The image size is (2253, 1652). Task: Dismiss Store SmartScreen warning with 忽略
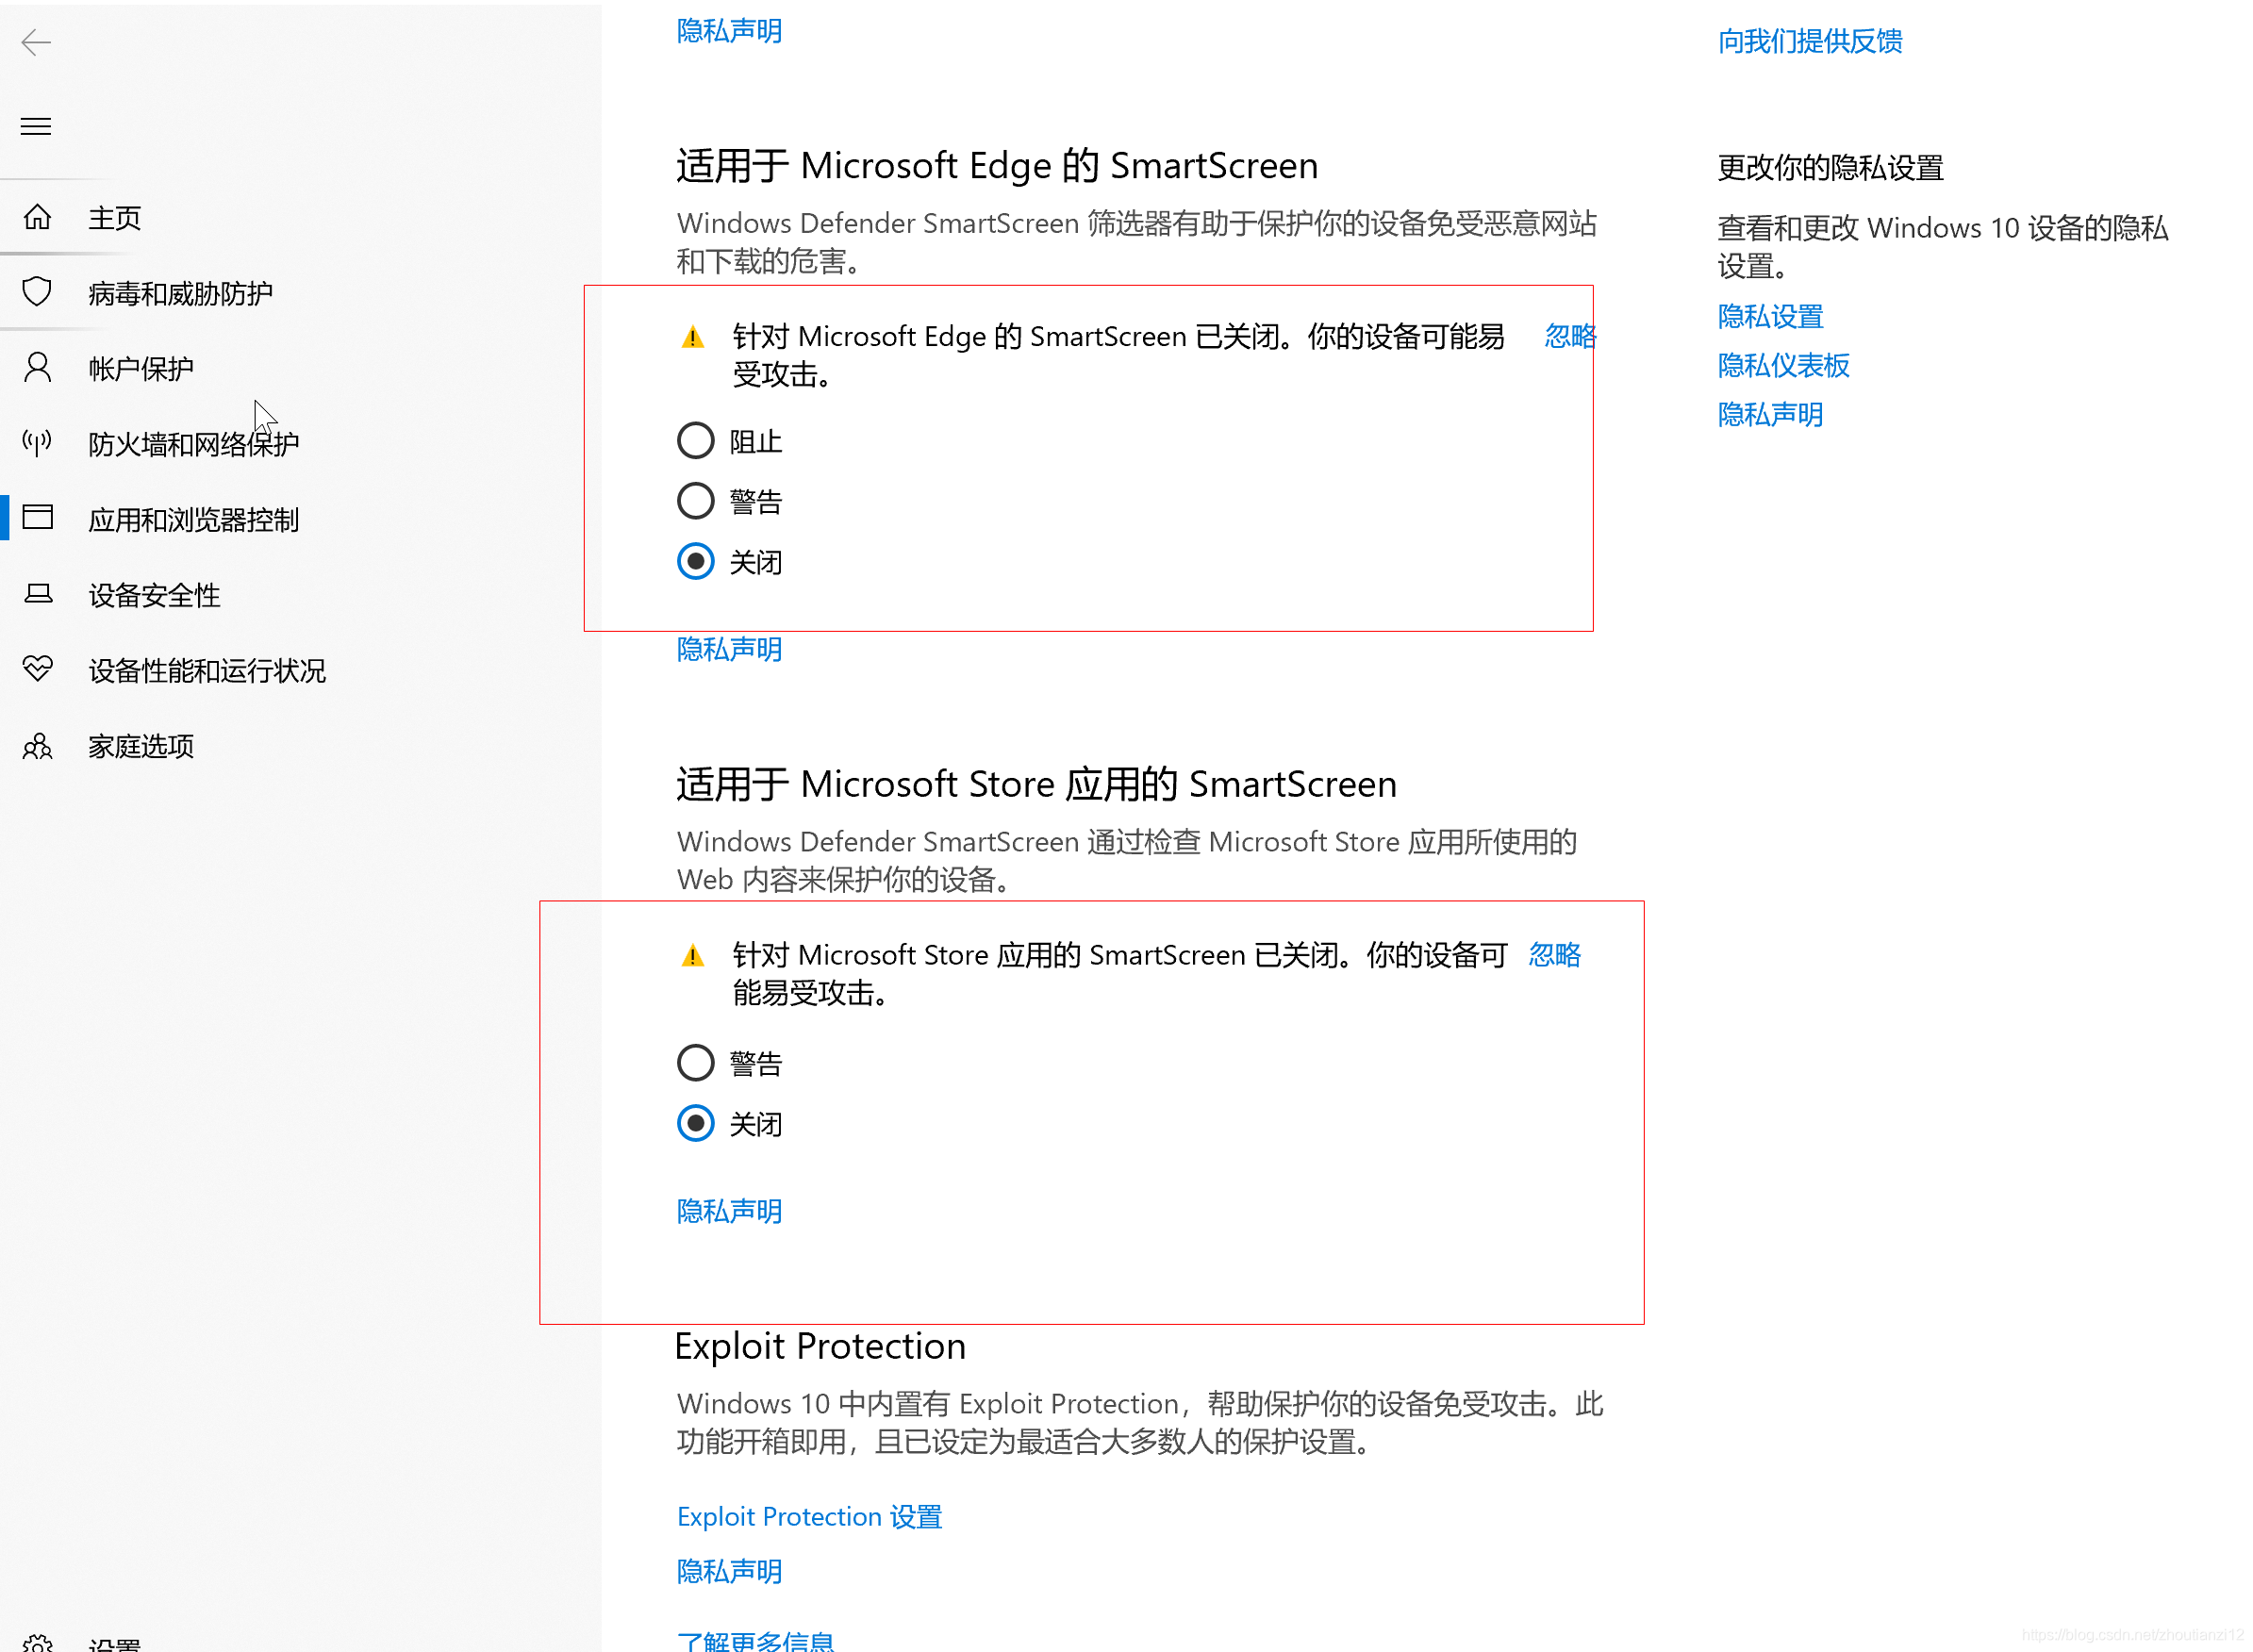click(x=1555, y=955)
